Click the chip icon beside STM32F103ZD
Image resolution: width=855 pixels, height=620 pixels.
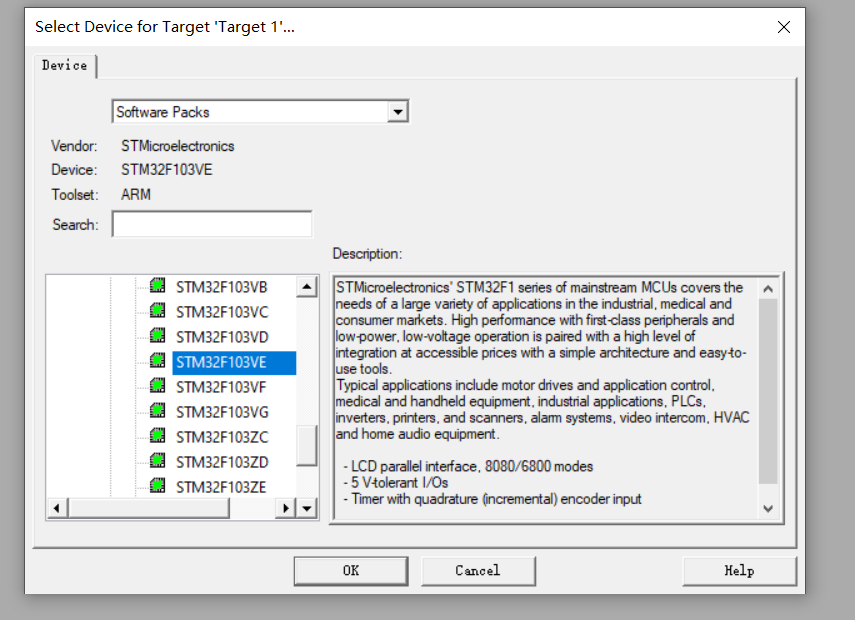(x=158, y=460)
